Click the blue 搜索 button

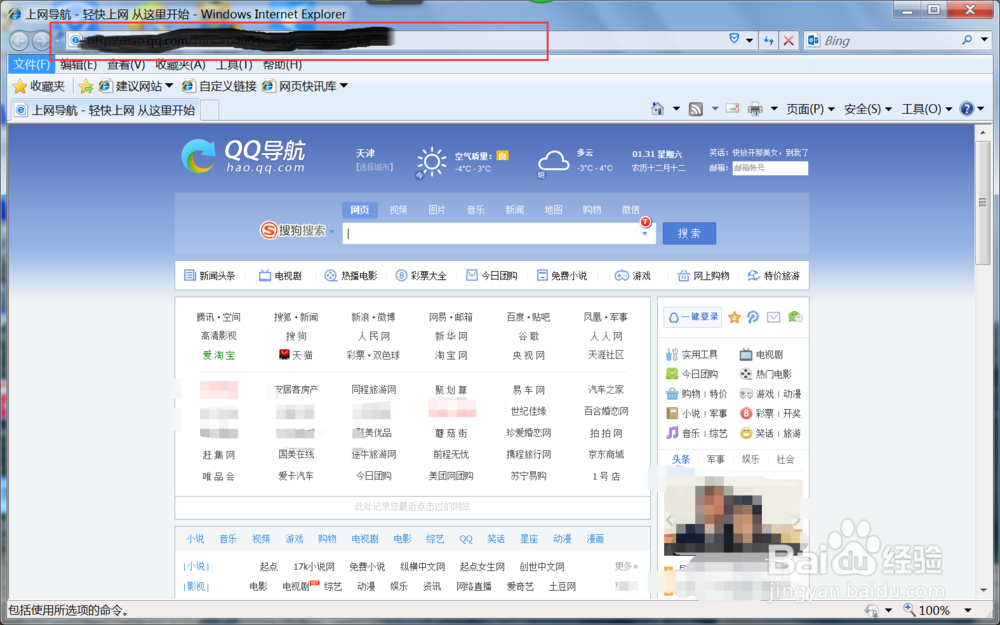click(689, 233)
